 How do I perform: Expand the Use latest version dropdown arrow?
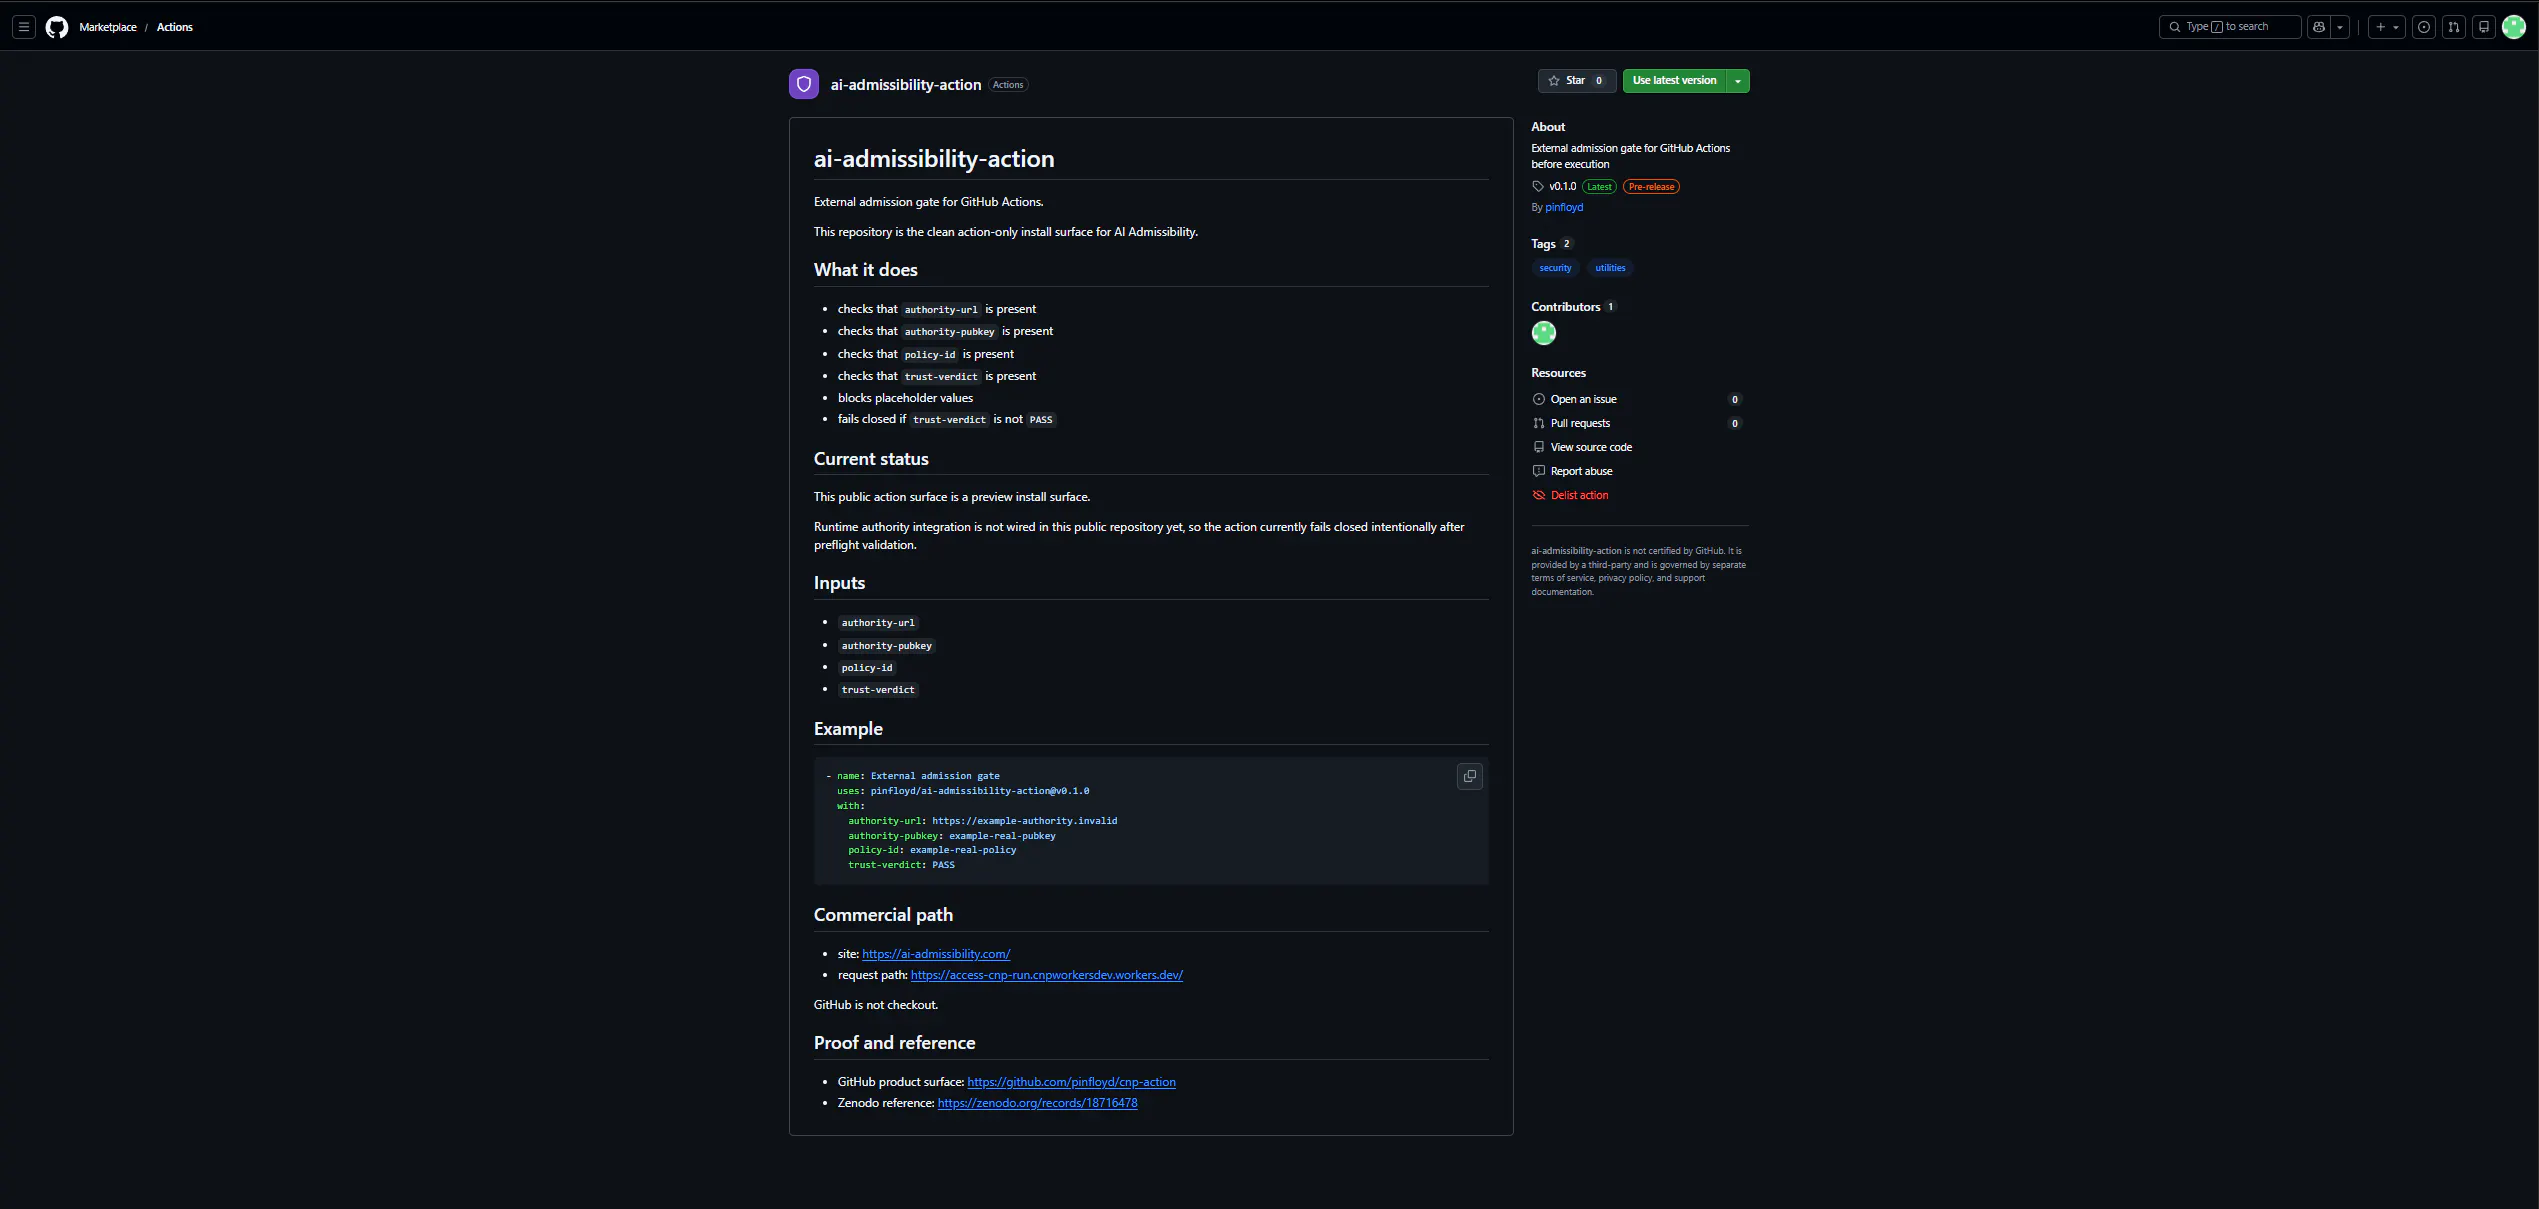1739,81
